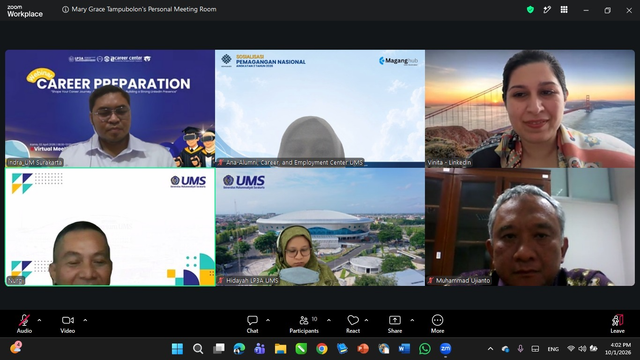This screenshot has height=360, width=640.
Task: Select Vinita - LinkedIn video tile
Action: click(530, 109)
